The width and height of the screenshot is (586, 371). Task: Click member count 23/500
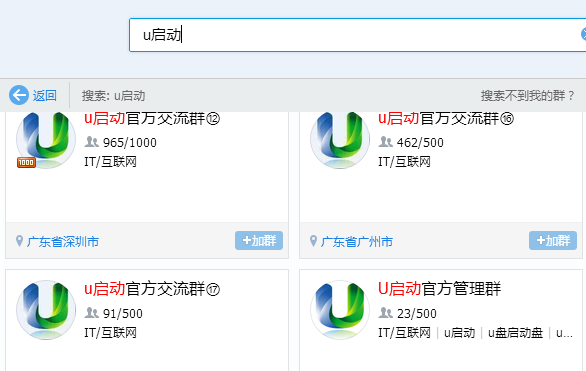point(417,314)
